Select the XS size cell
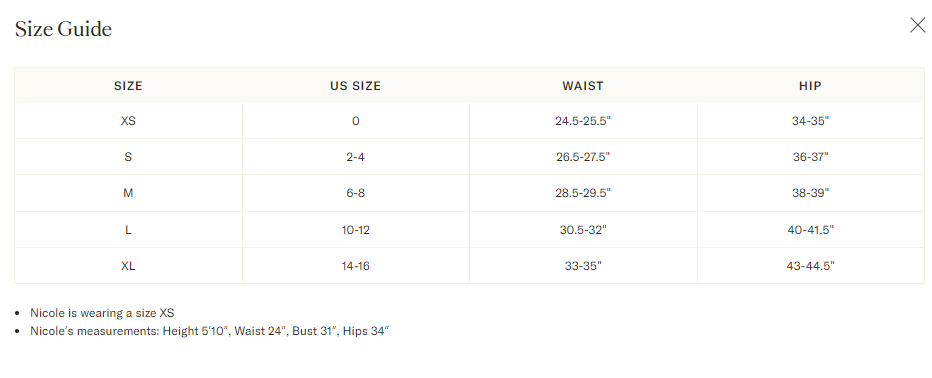This screenshot has width=932, height=378. click(128, 121)
